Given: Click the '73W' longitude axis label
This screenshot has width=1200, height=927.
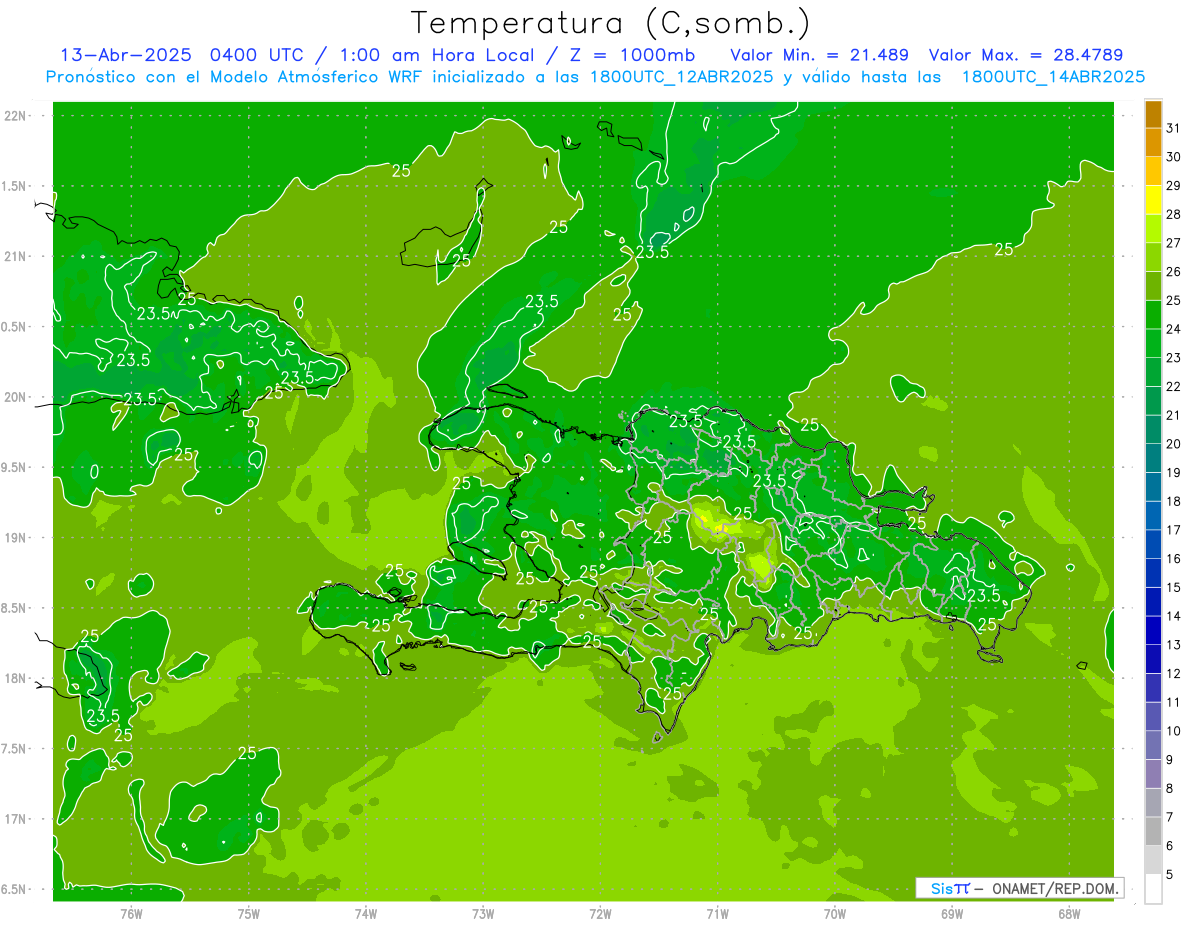Looking at the screenshot, I should tap(483, 913).
